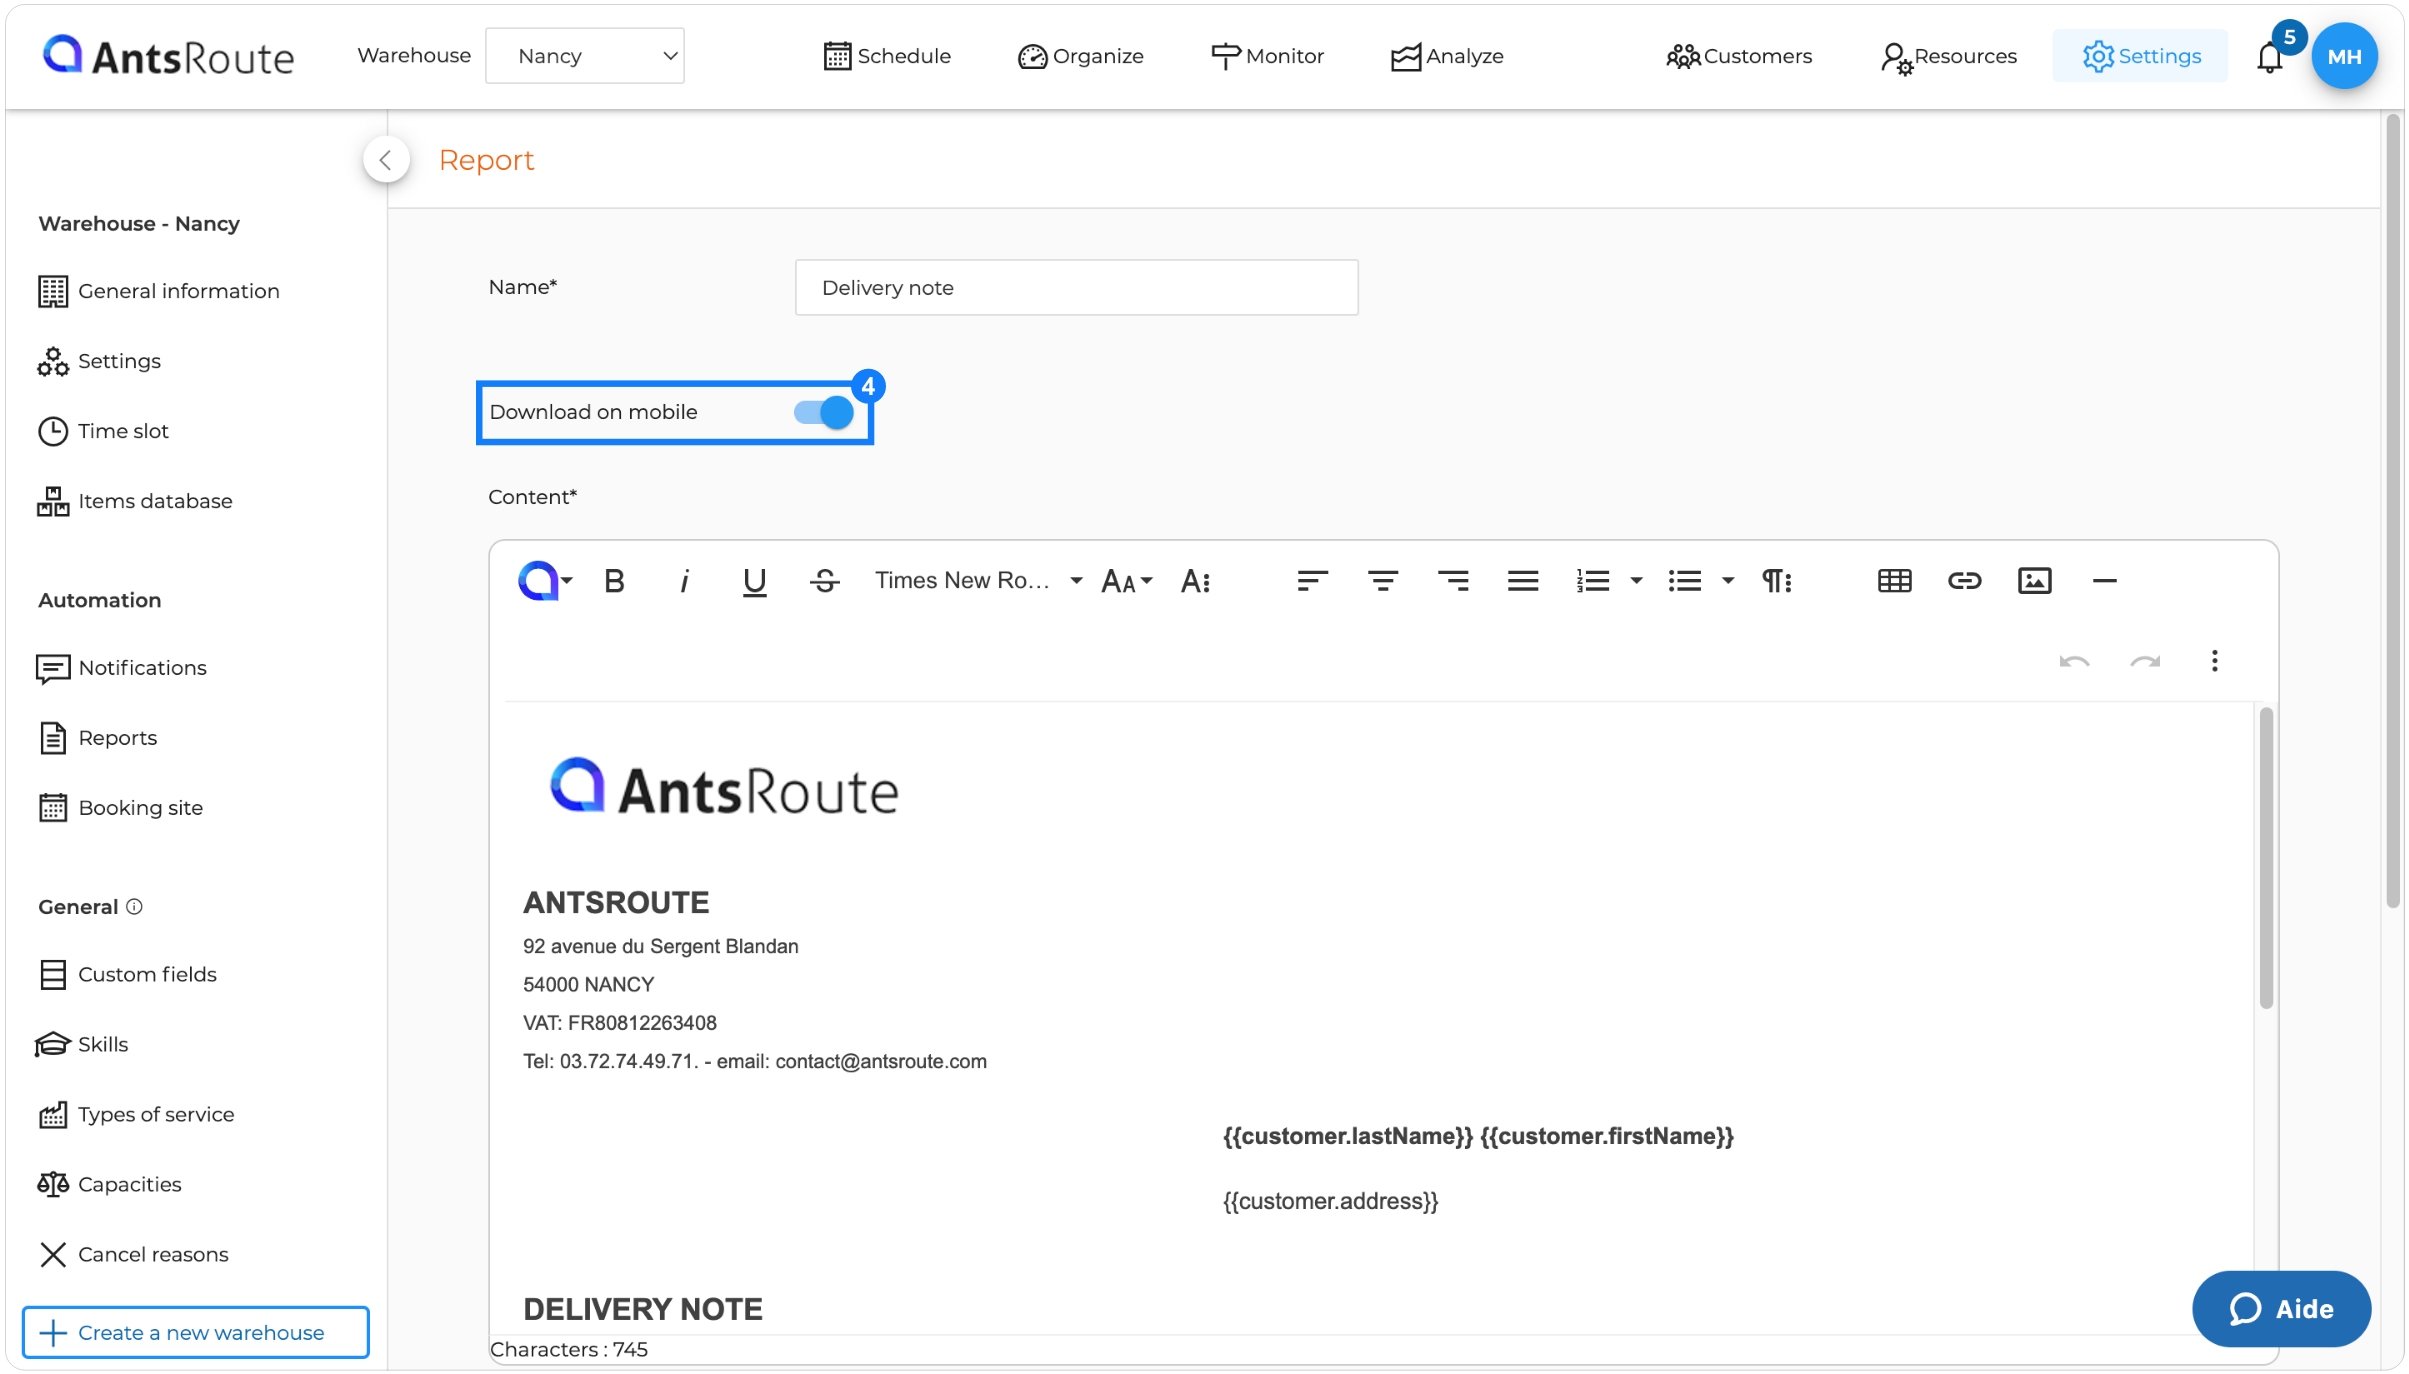Align text left
The image size is (2409, 1374).
[1312, 581]
